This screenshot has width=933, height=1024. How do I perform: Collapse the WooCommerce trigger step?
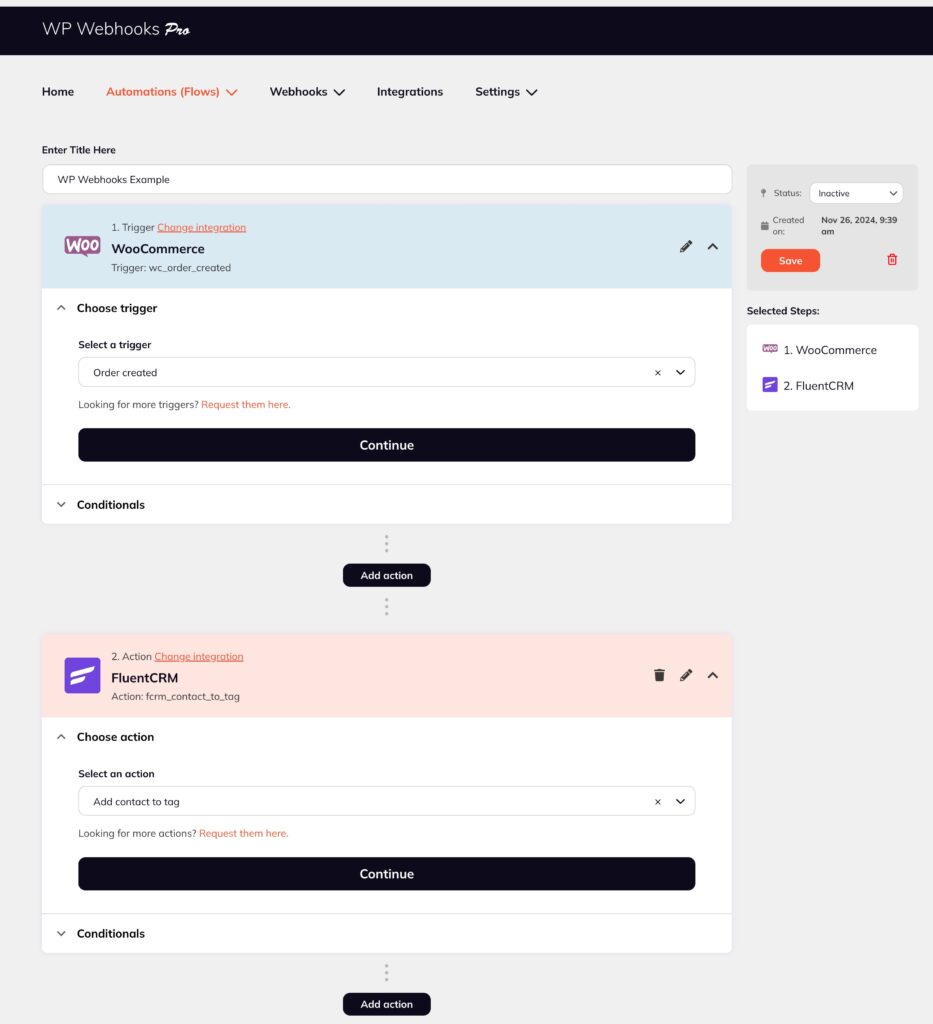tap(713, 246)
